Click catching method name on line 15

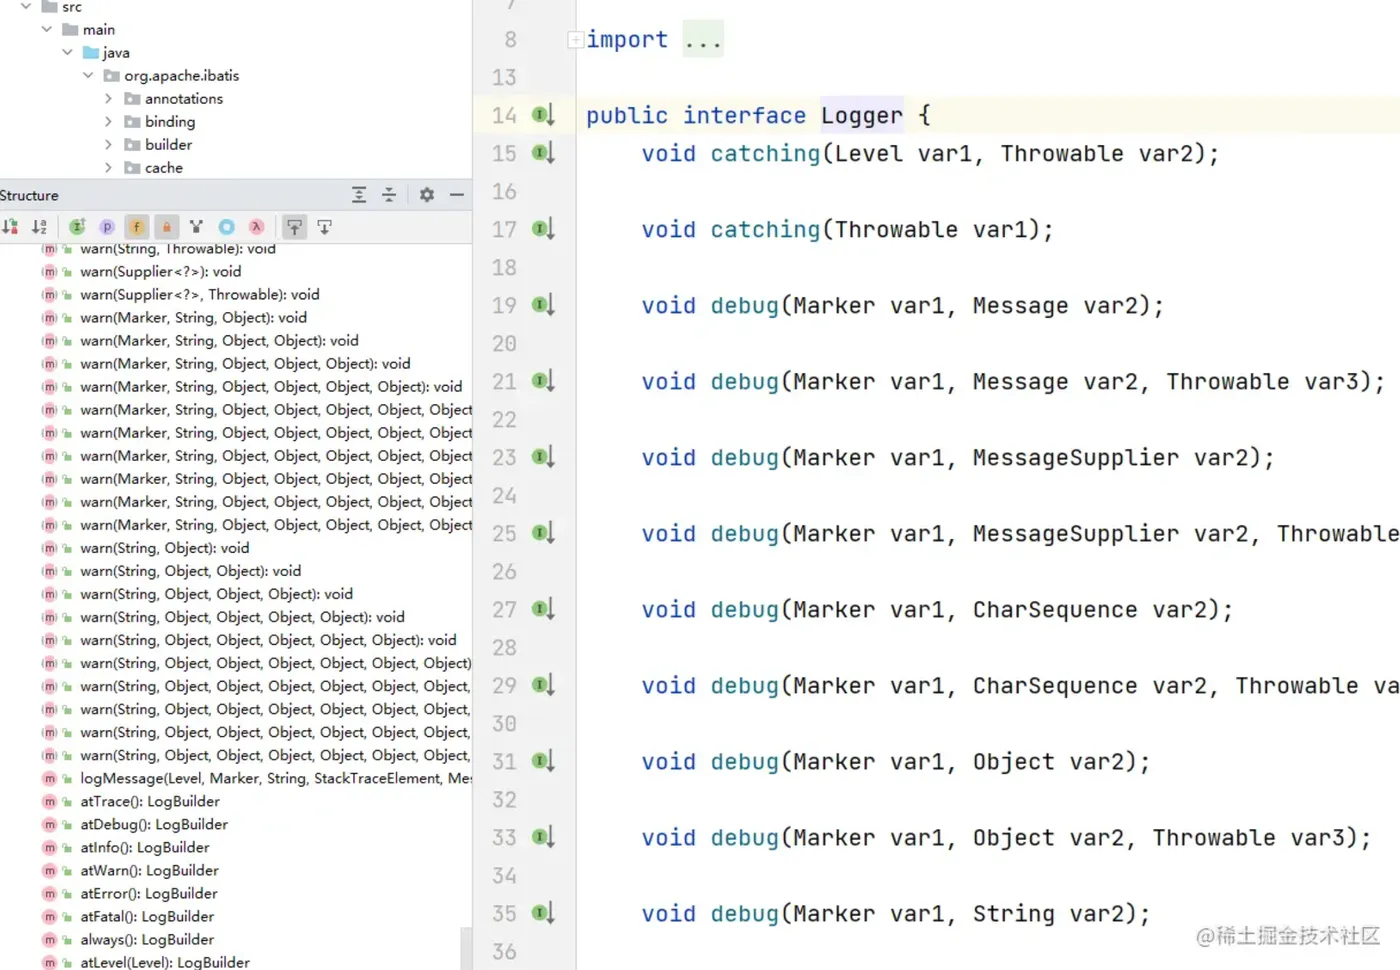coord(765,154)
